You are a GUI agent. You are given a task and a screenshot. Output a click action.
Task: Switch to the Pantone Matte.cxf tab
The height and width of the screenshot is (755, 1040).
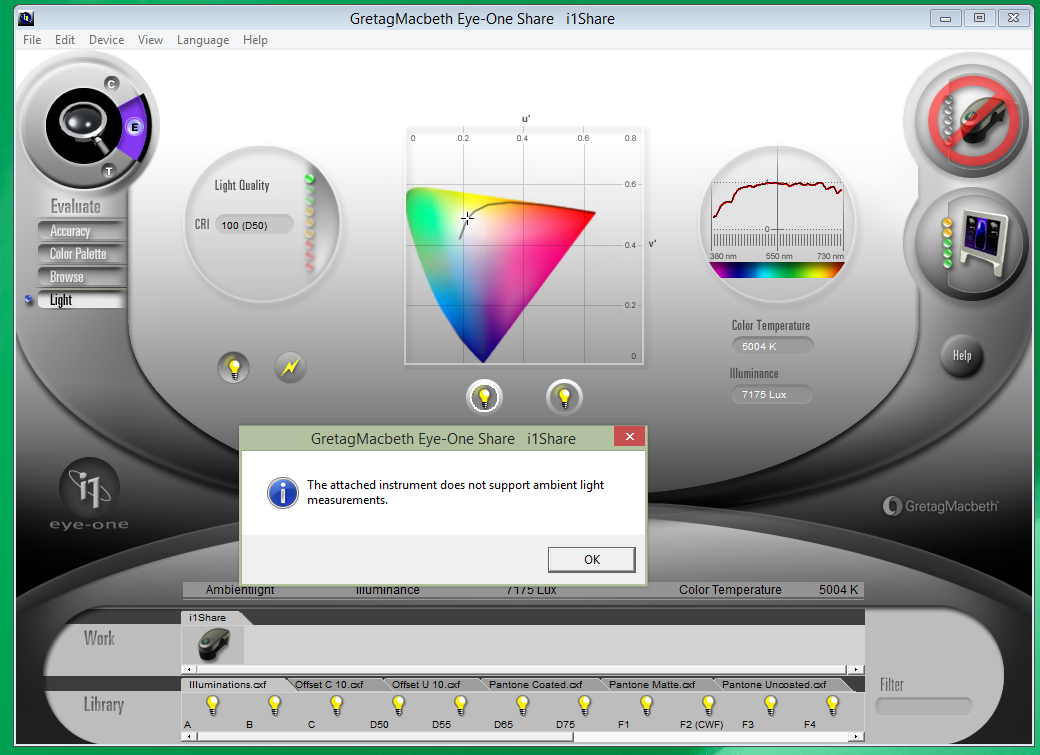pyautogui.click(x=655, y=684)
